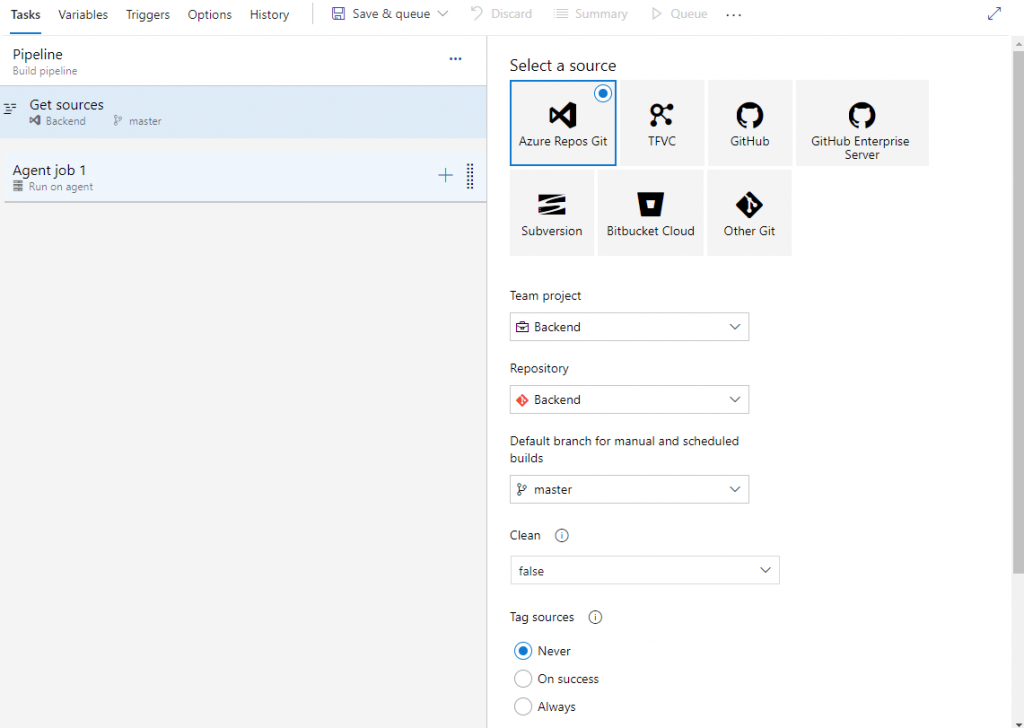Choose the TFVC source tile
The width and height of the screenshot is (1024, 728).
click(x=662, y=123)
